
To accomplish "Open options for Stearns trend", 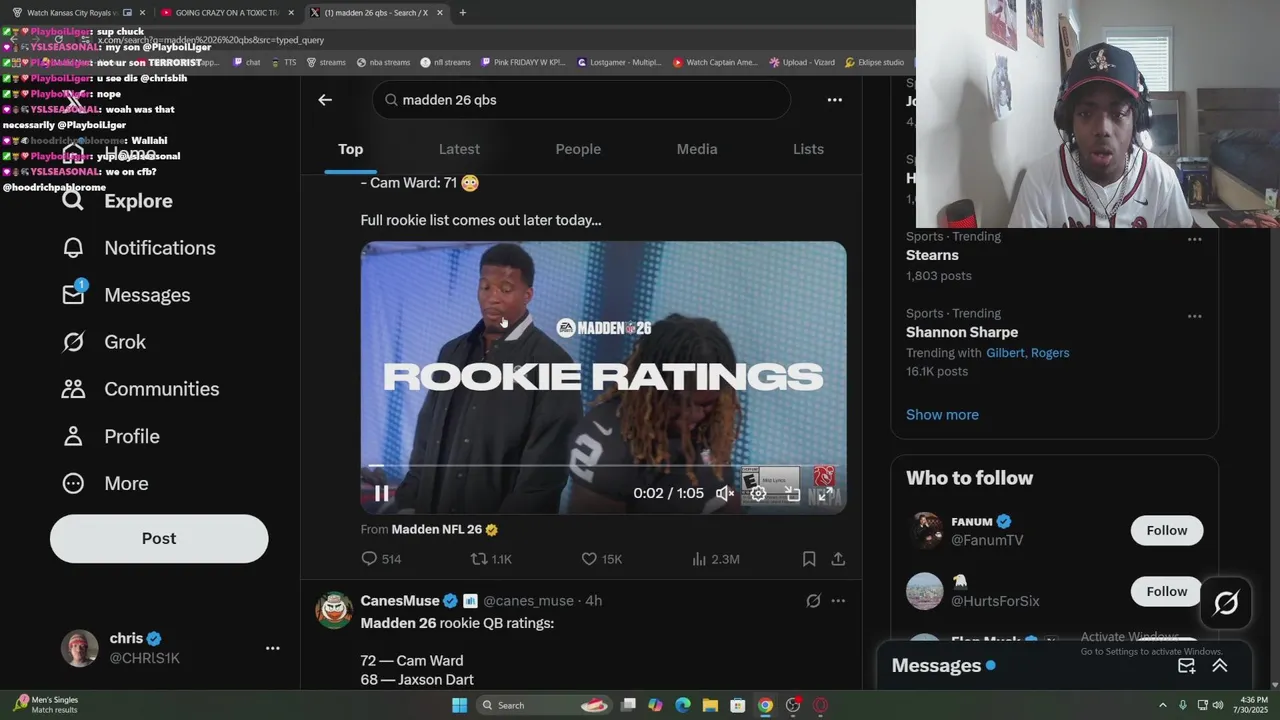I will (x=1194, y=239).
